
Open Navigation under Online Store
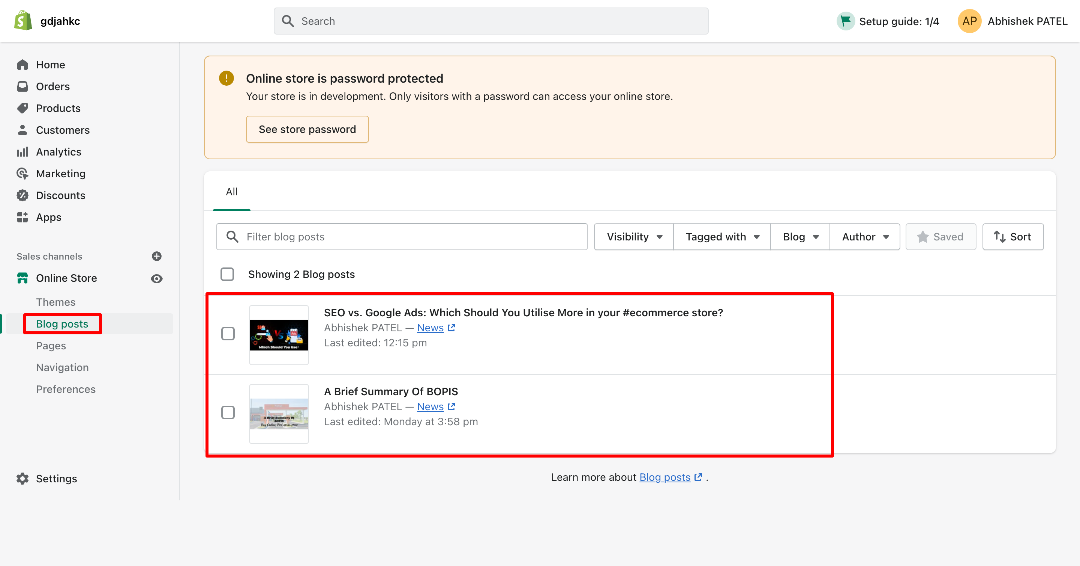[x=62, y=368]
